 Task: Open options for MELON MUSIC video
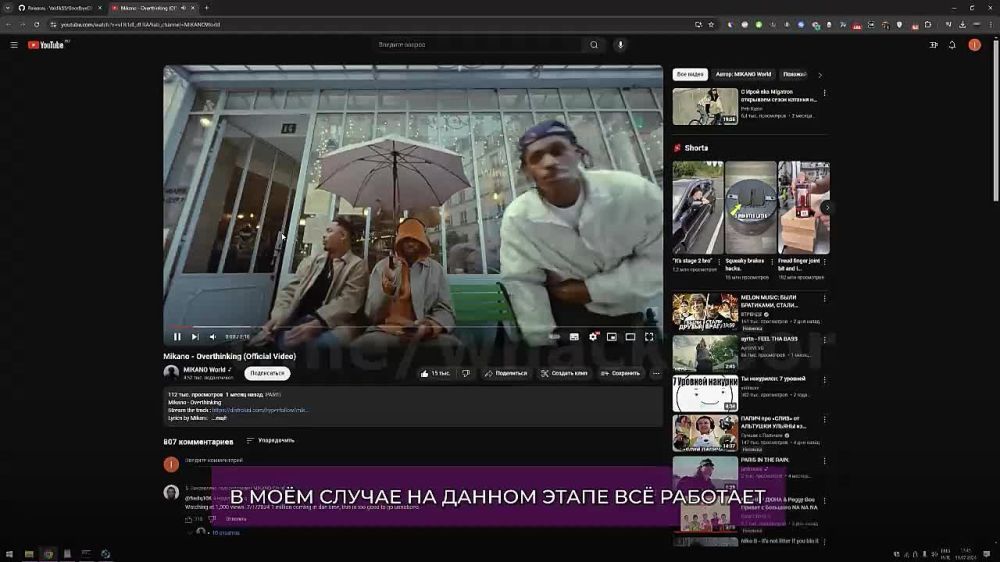[825, 299]
